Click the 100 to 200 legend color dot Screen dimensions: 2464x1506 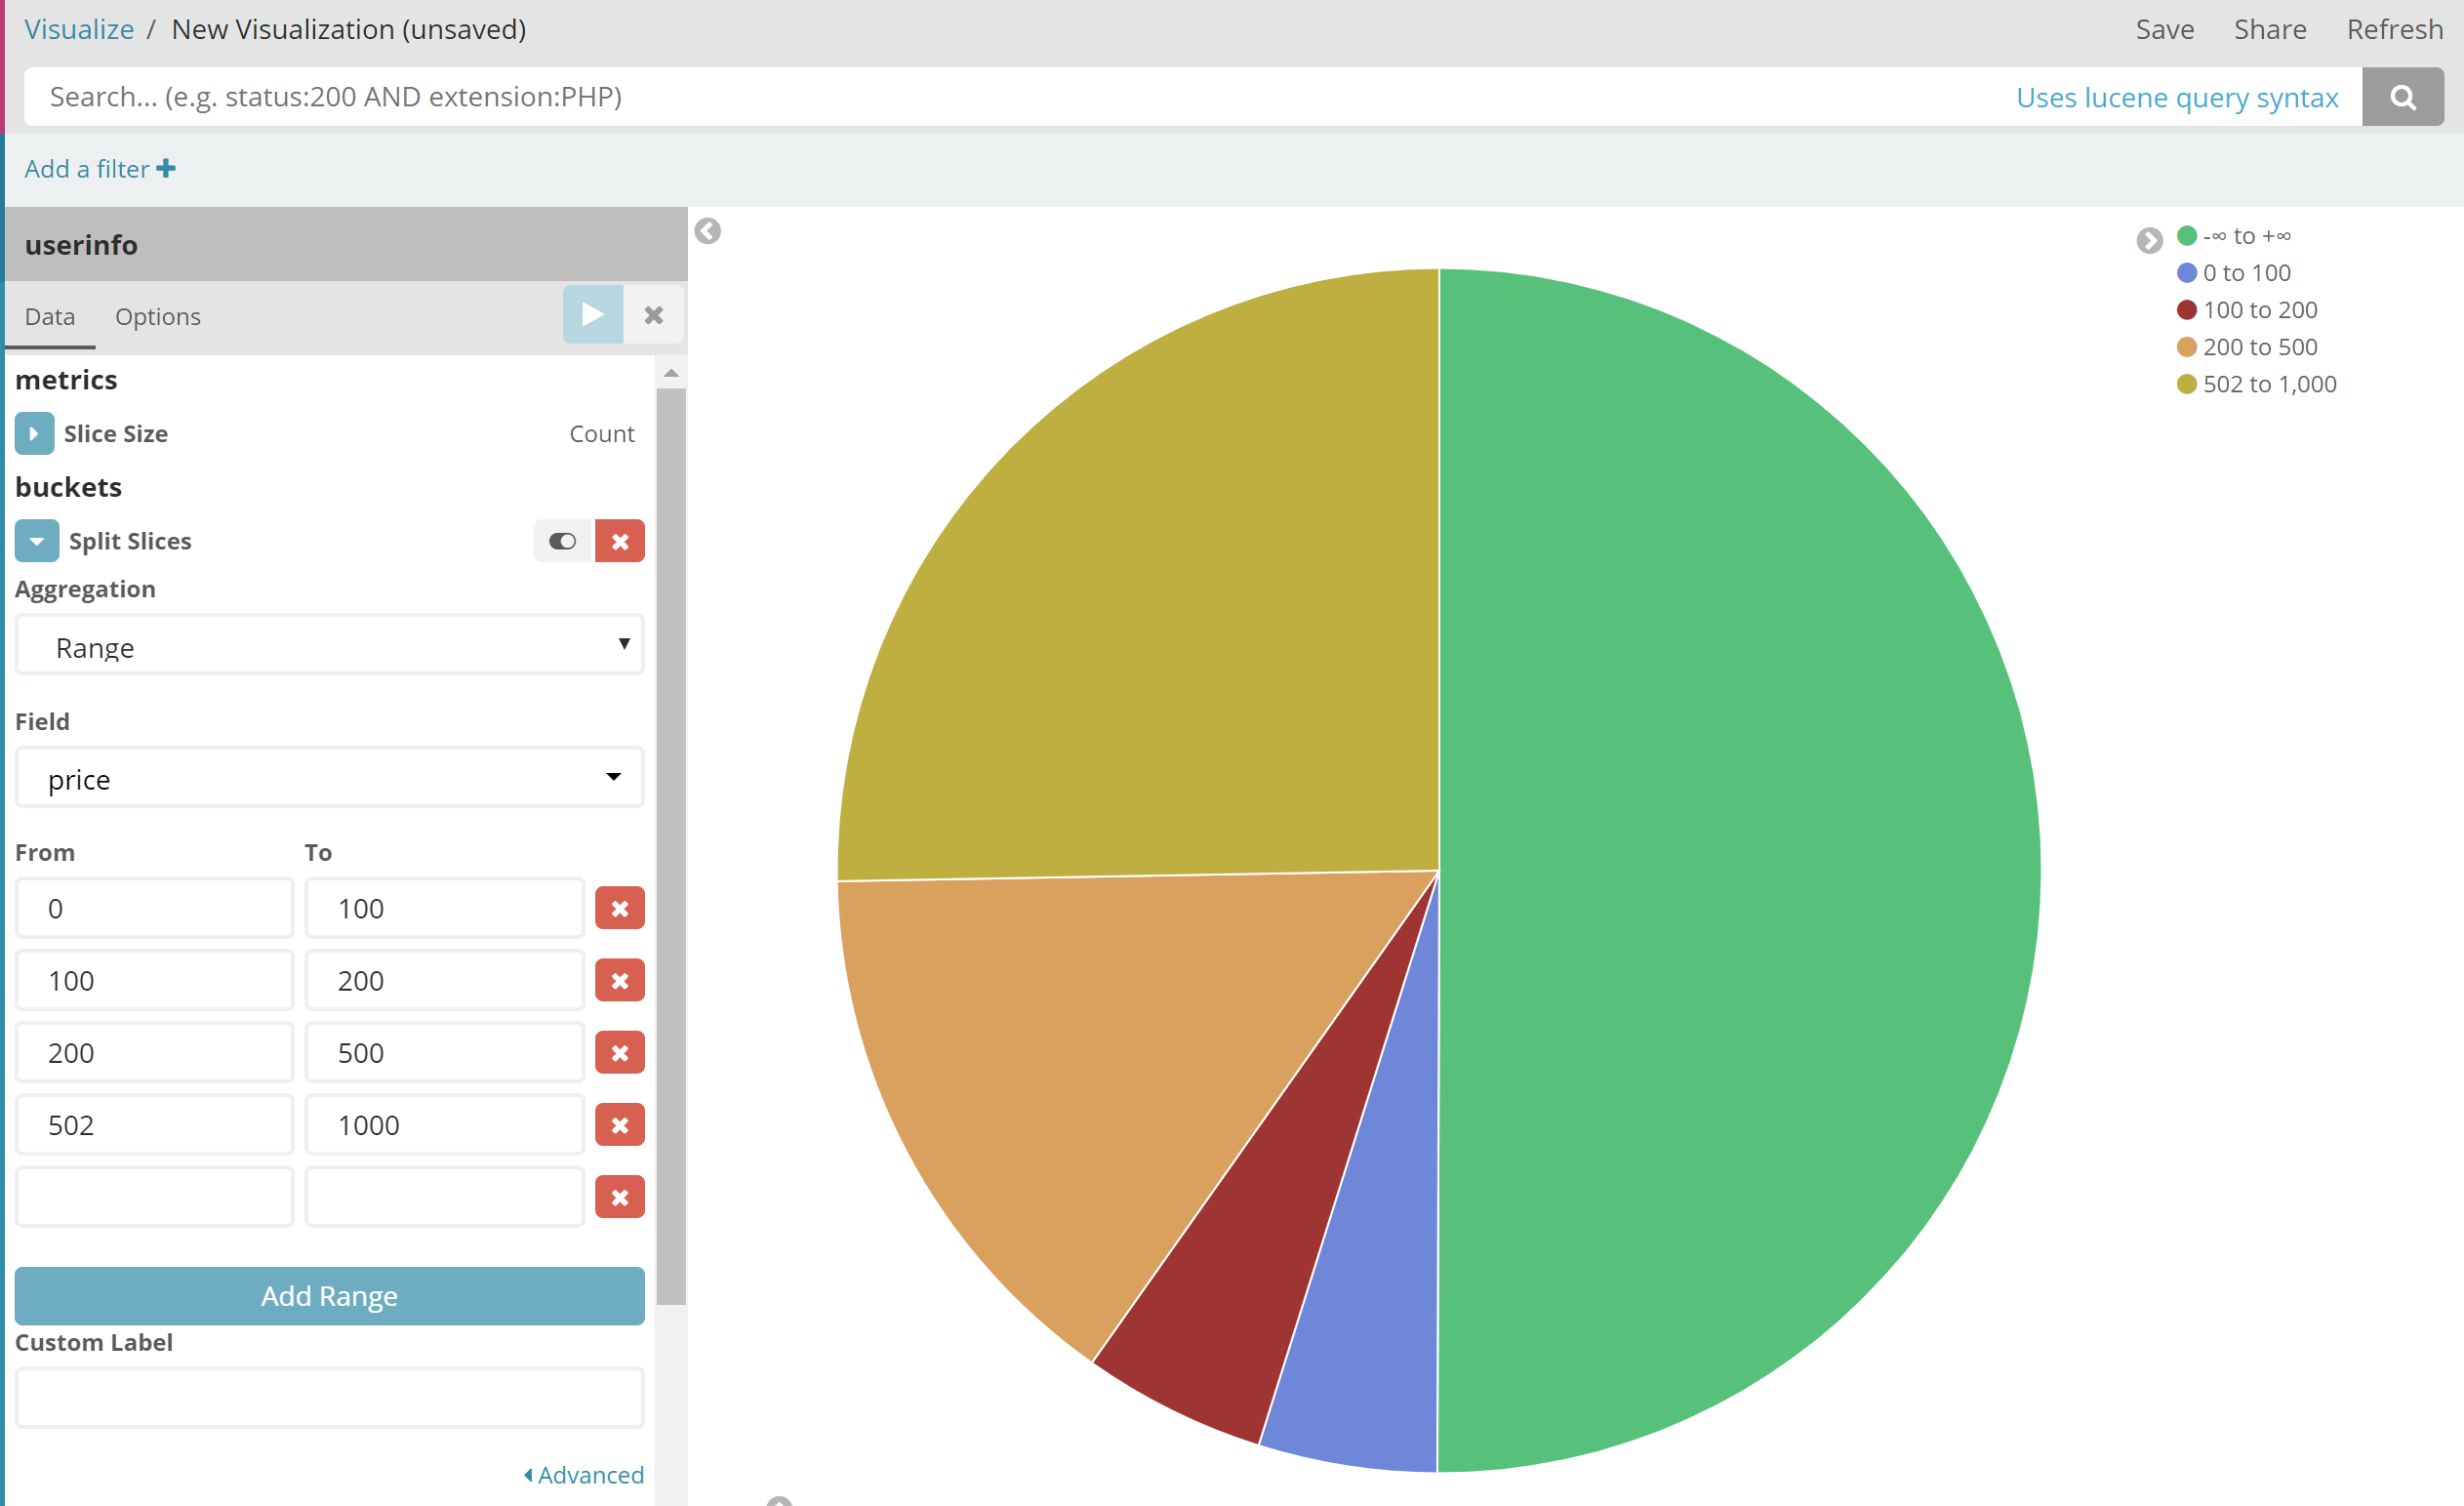click(x=2187, y=309)
